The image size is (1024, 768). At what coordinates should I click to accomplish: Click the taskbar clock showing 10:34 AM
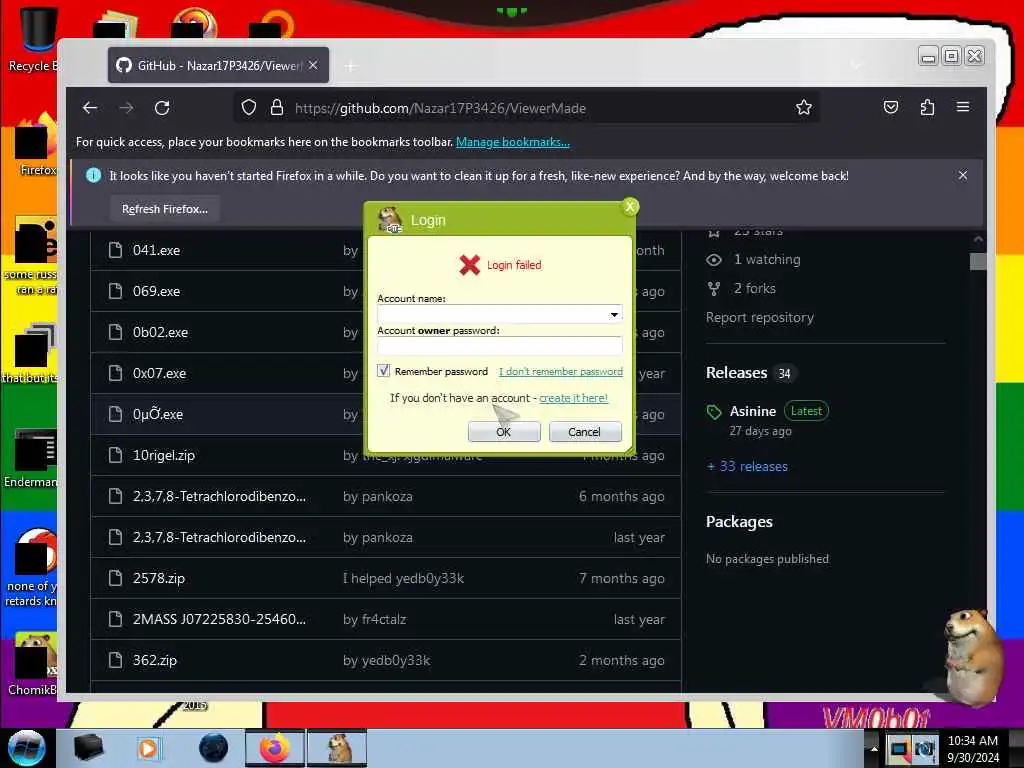pyautogui.click(x=973, y=748)
